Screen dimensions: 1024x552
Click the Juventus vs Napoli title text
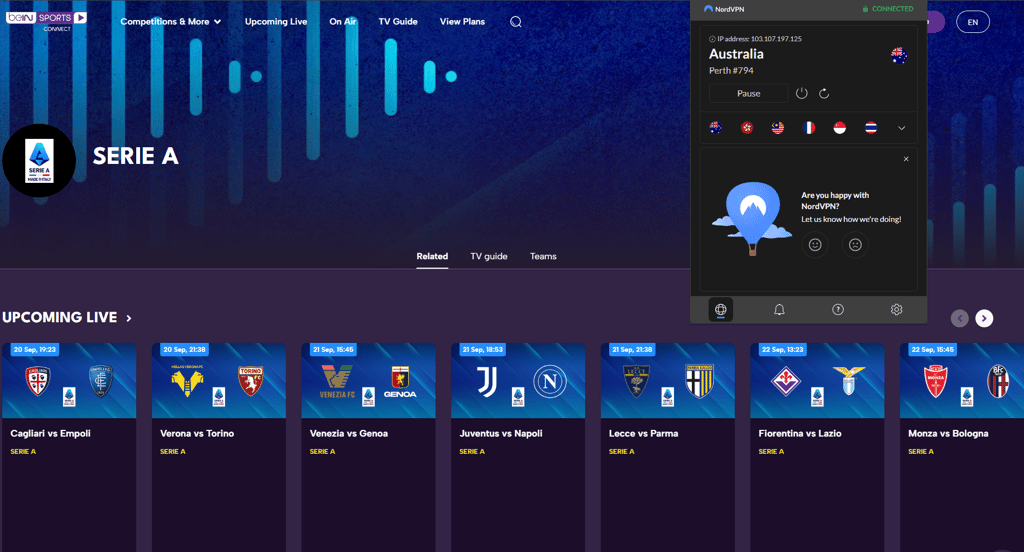point(501,433)
